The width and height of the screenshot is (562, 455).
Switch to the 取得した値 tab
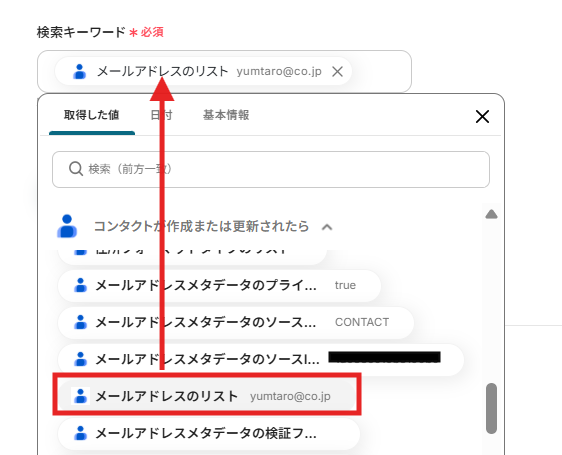pos(92,115)
